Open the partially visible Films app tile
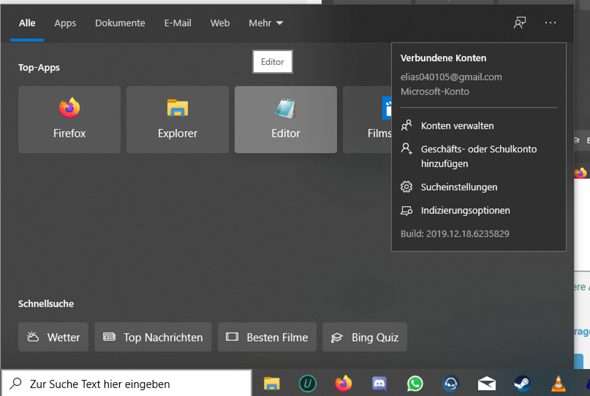This screenshot has width=590, height=396. click(x=367, y=119)
